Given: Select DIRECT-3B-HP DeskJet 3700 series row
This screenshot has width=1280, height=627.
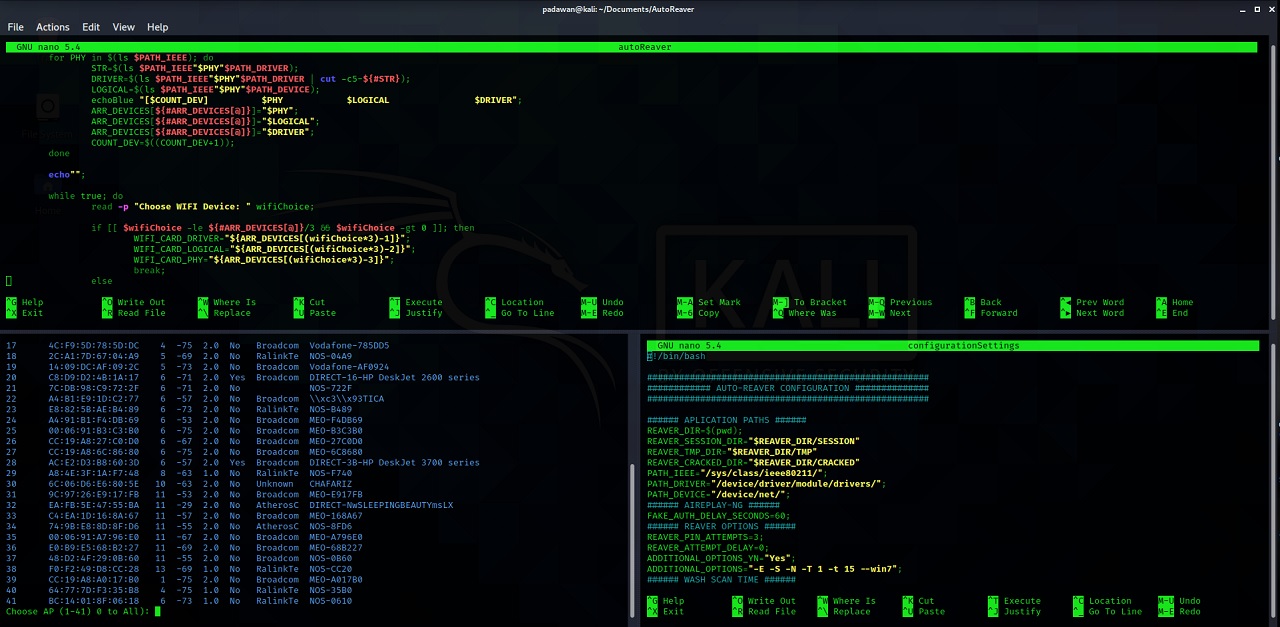Looking at the screenshot, I should pyautogui.click(x=243, y=462).
